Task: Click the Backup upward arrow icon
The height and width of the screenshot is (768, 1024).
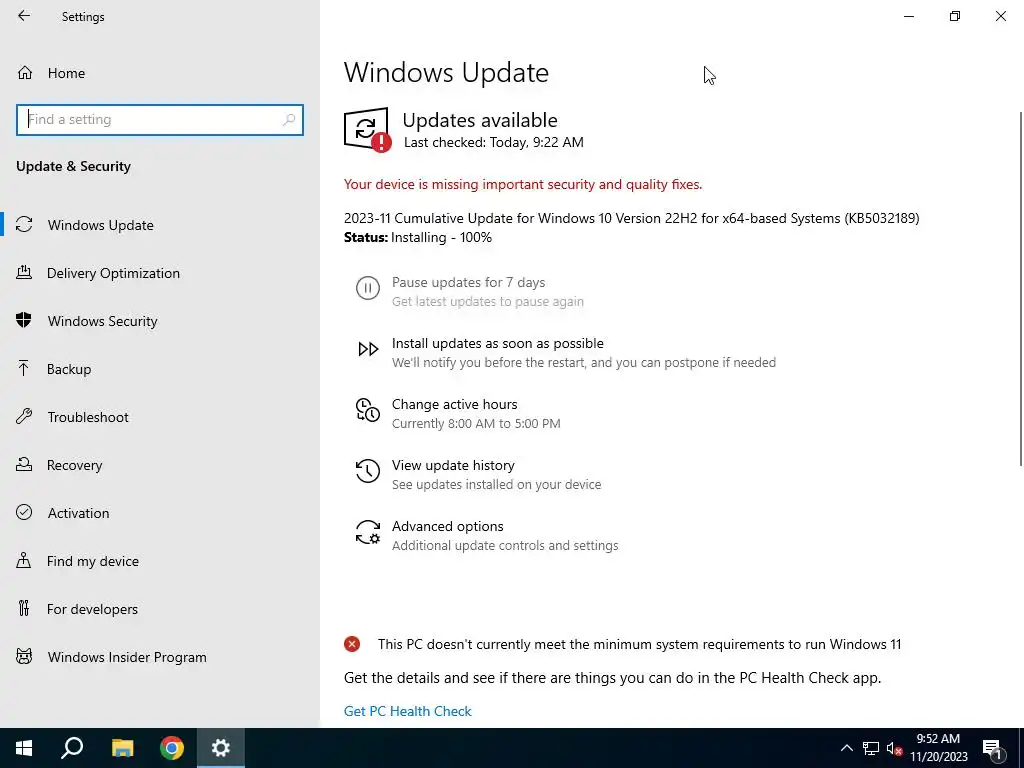Action: [24, 368]
